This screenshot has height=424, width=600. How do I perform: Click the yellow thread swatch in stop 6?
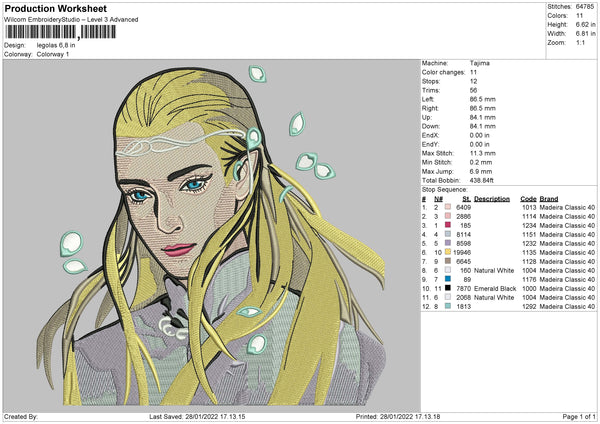pos(450,255)
